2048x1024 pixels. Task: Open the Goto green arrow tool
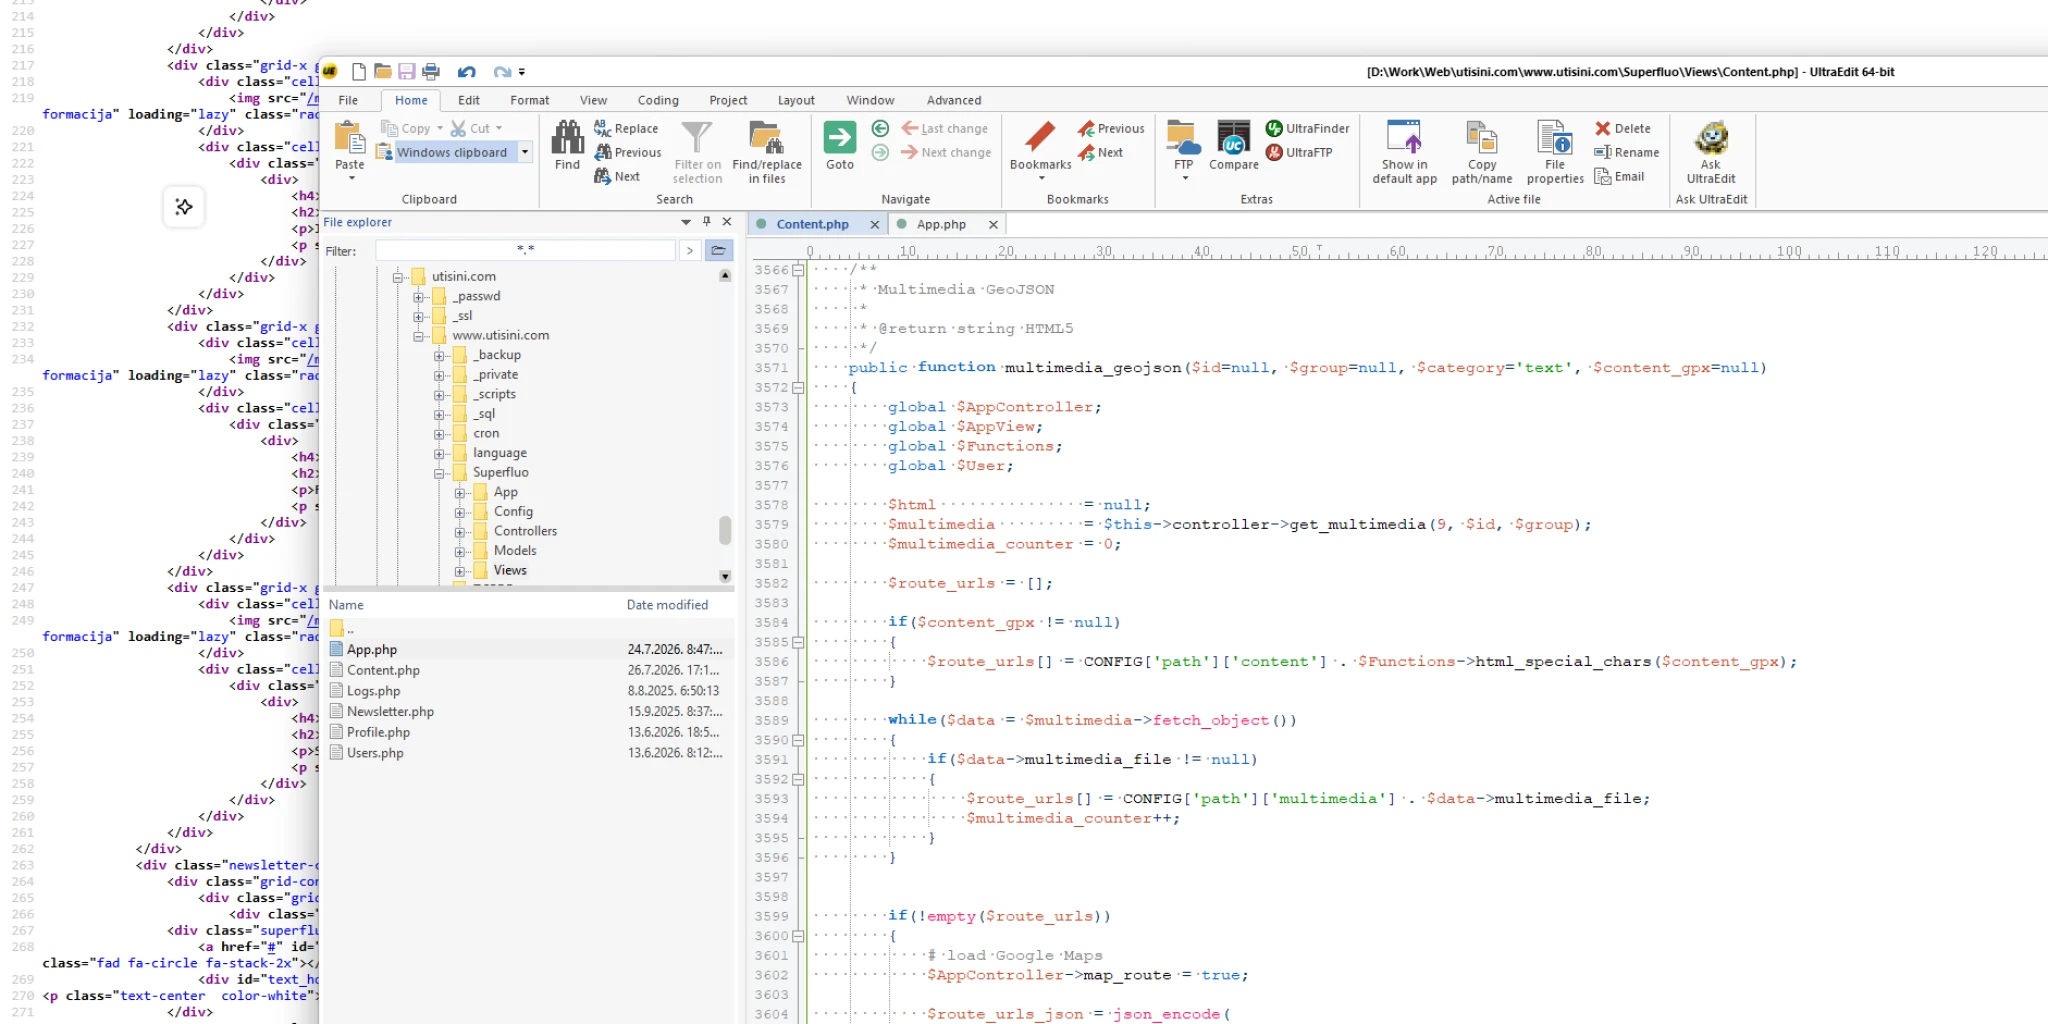click(839, 138)
